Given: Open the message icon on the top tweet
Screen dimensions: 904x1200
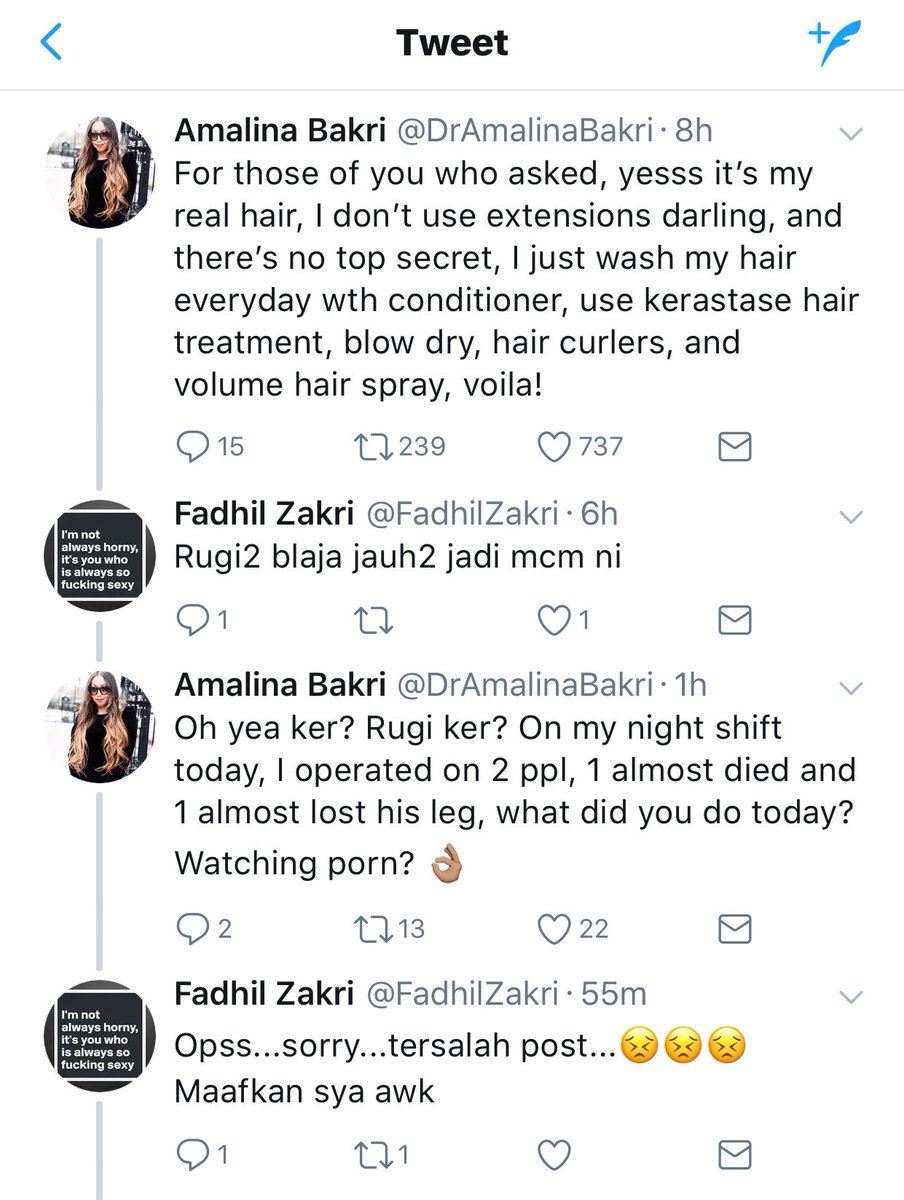Looking at the screenshot, I should (732, 447).
